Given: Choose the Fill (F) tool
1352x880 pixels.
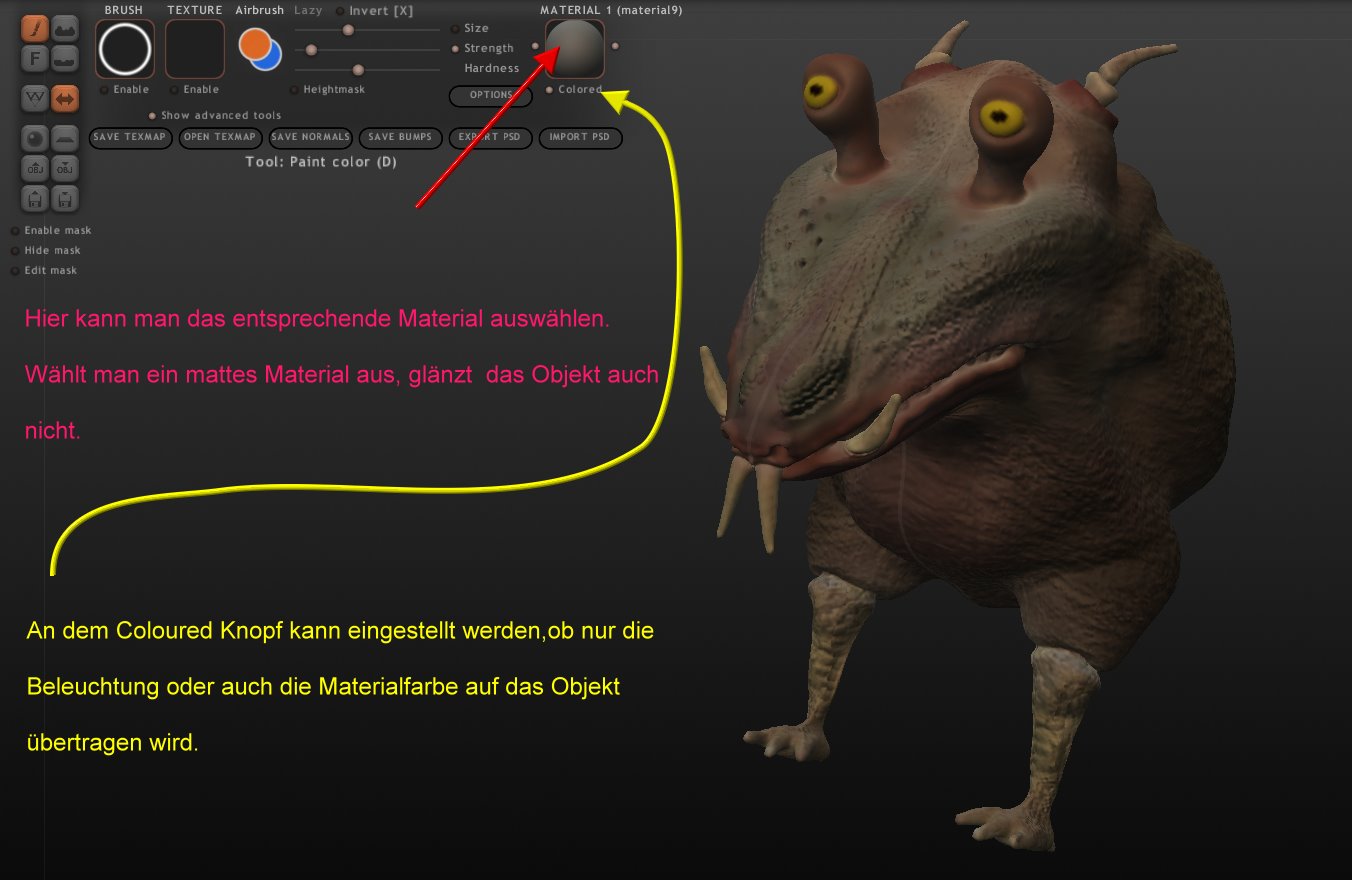Looking at the screenshot, I should (35, 57).
